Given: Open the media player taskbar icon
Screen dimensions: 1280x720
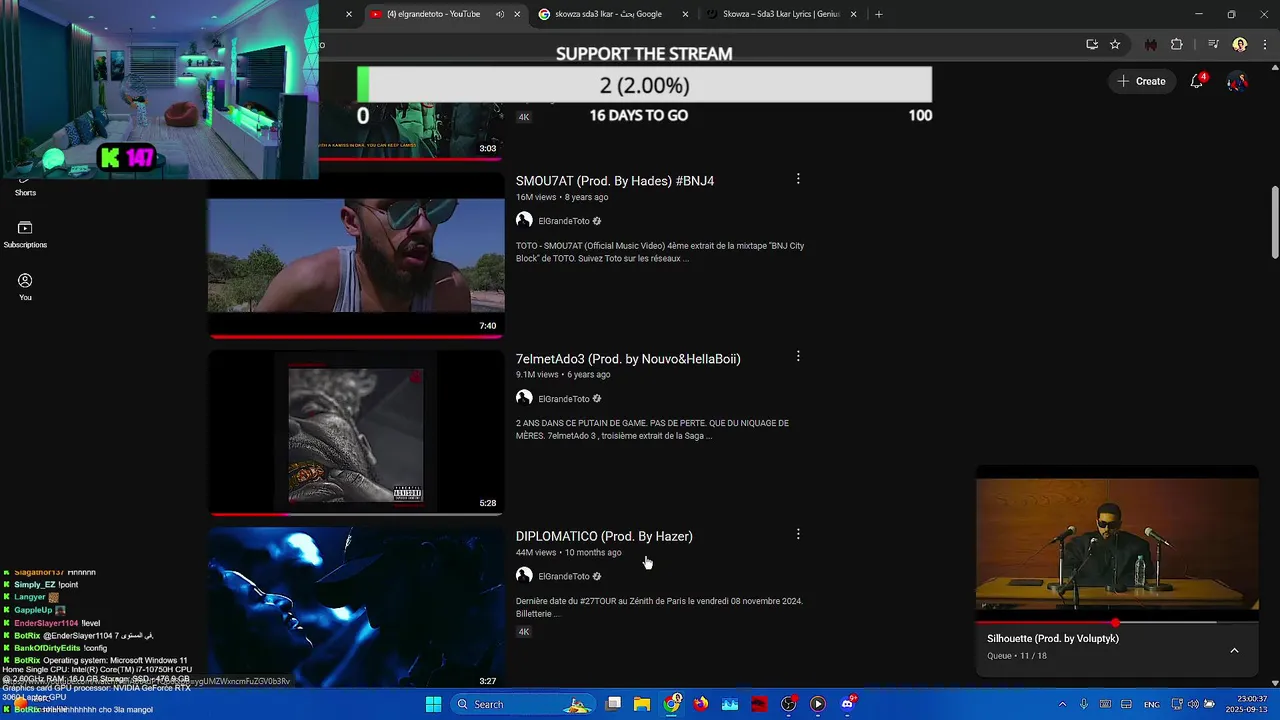Looking at the screenshot, I should click(818, 704).
